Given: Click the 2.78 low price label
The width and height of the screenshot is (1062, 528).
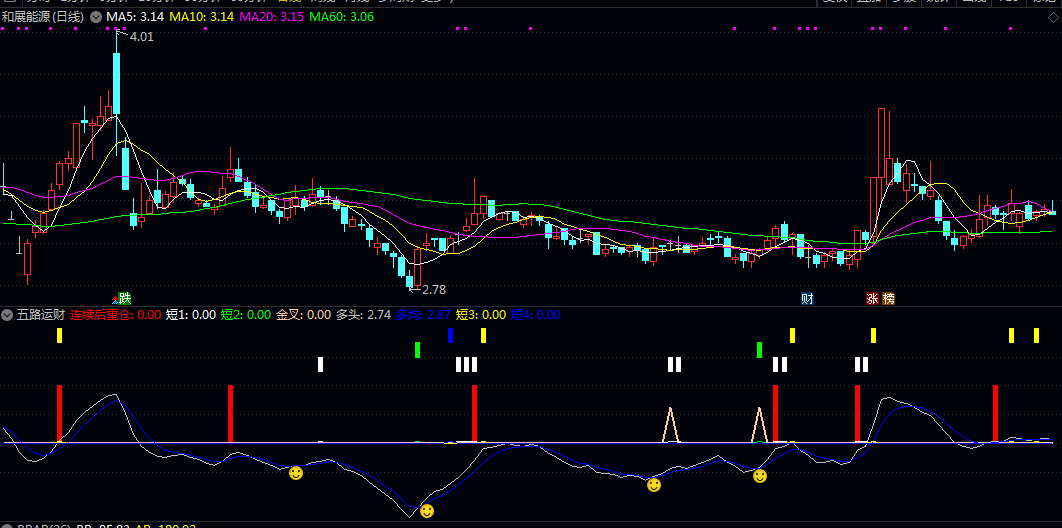Looking at the screenshot, I should [433, 289].
